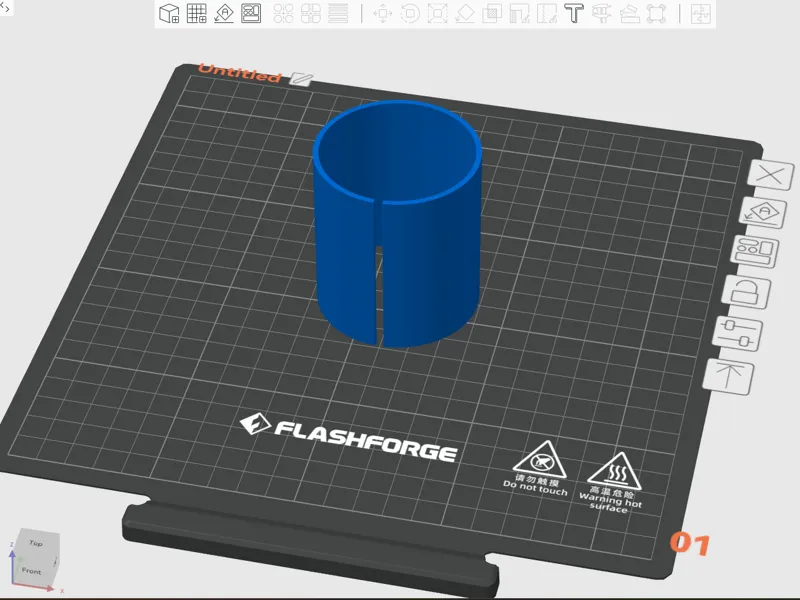Click the plate up-arrow bar icon

point(728,376)
